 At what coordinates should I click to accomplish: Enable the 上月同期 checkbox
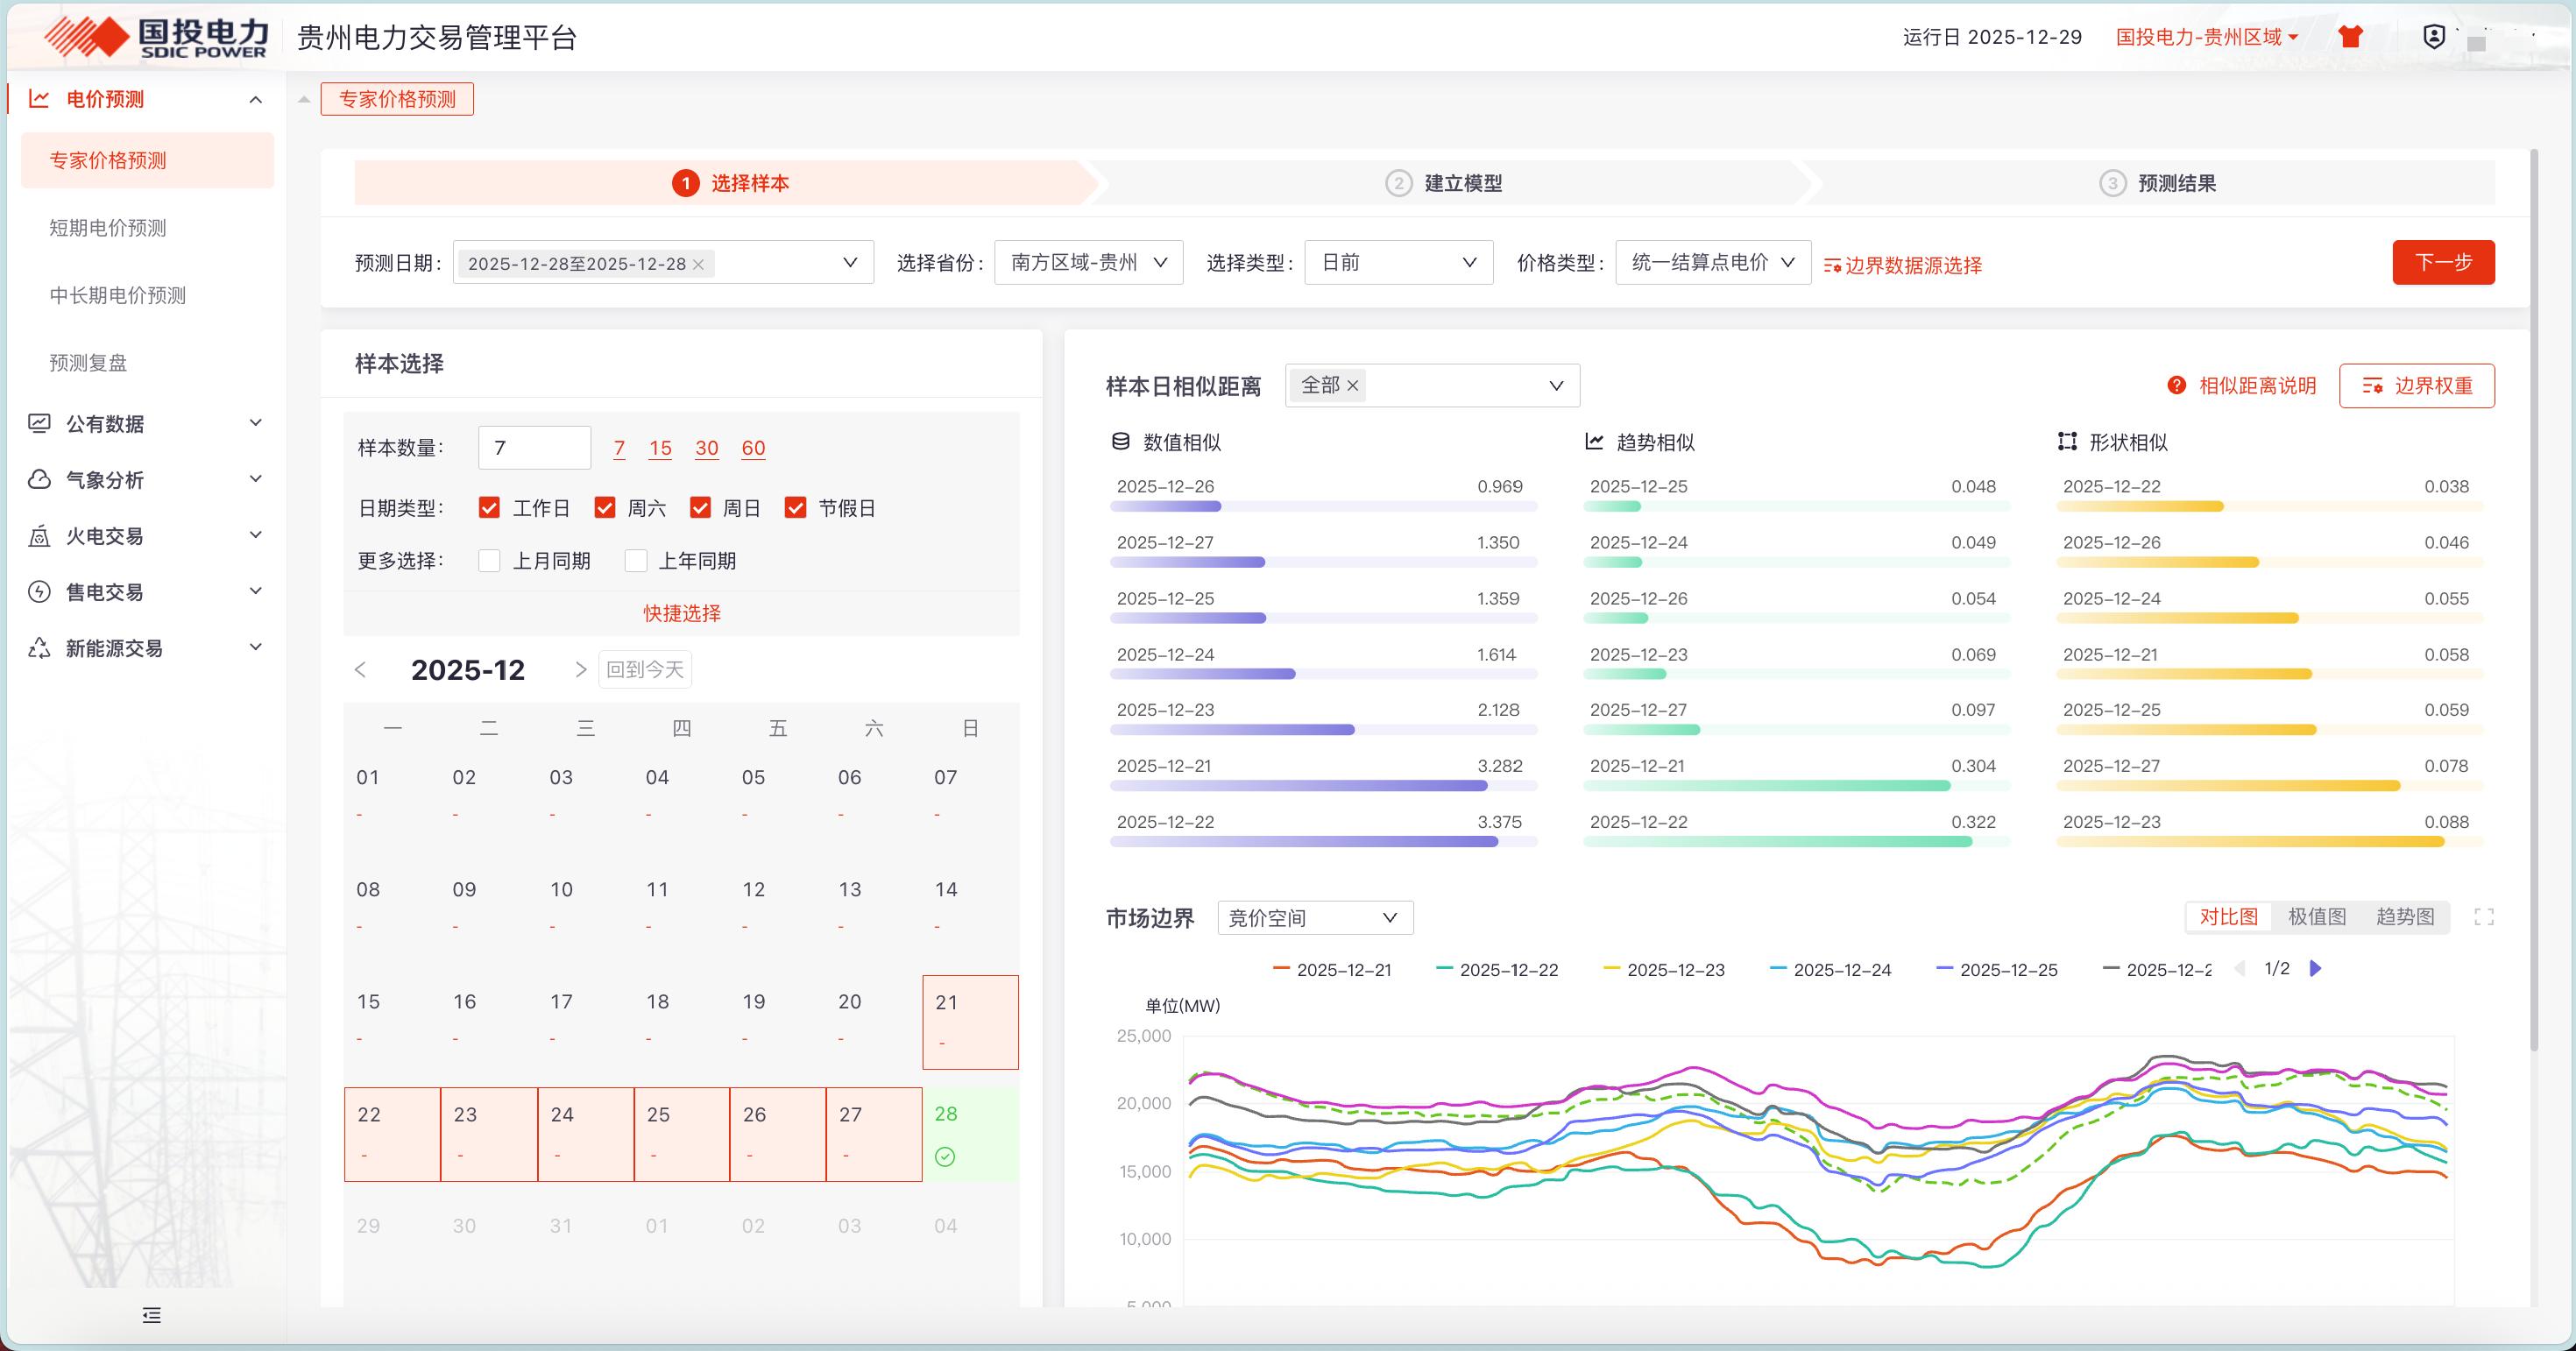489,561
